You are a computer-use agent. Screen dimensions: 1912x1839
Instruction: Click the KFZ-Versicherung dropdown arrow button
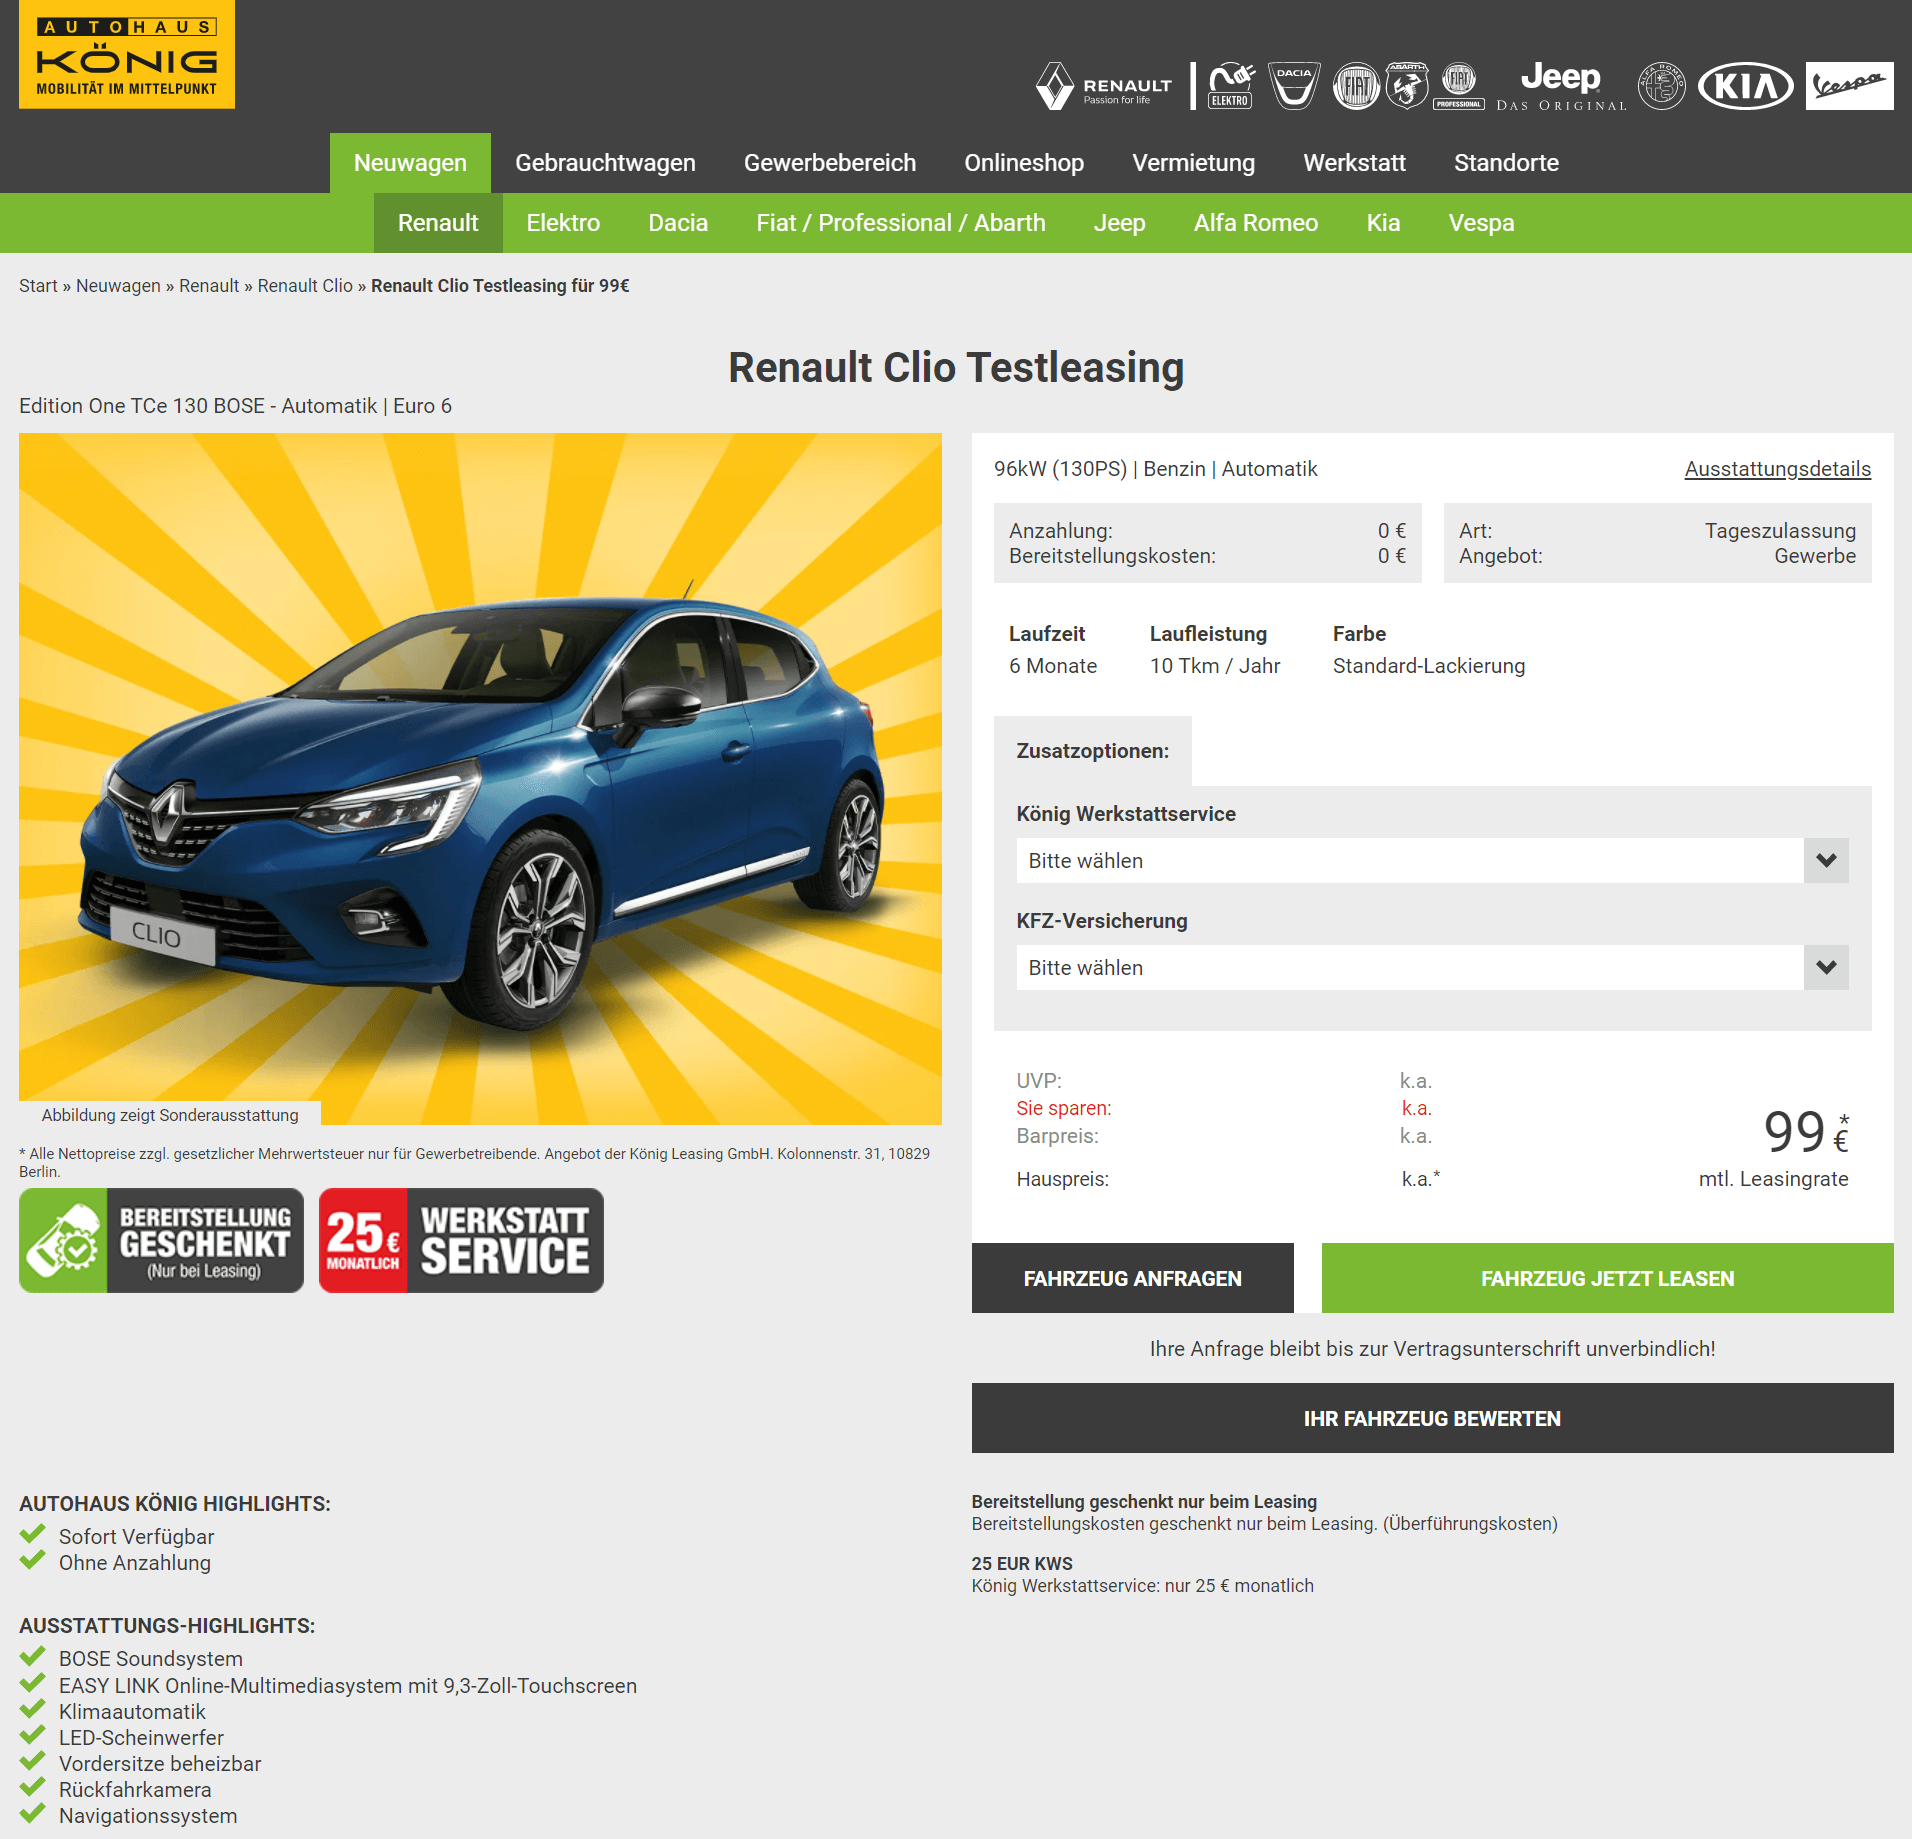coord(1826,968)
